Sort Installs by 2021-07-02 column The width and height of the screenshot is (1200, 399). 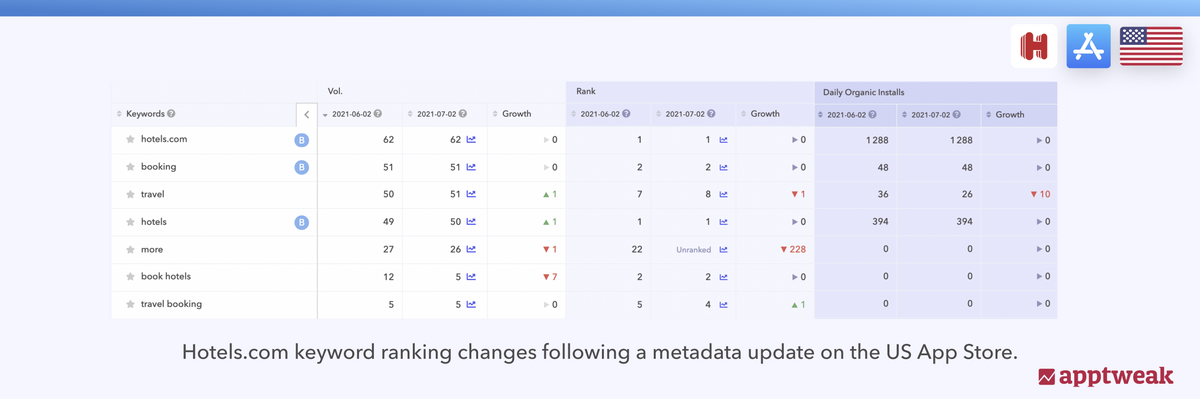904,114
